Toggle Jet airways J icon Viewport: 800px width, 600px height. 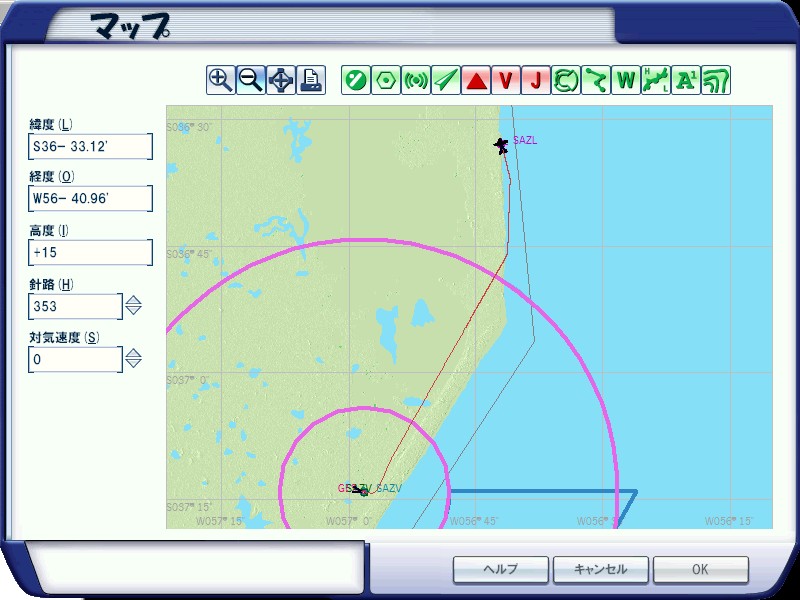536,80
